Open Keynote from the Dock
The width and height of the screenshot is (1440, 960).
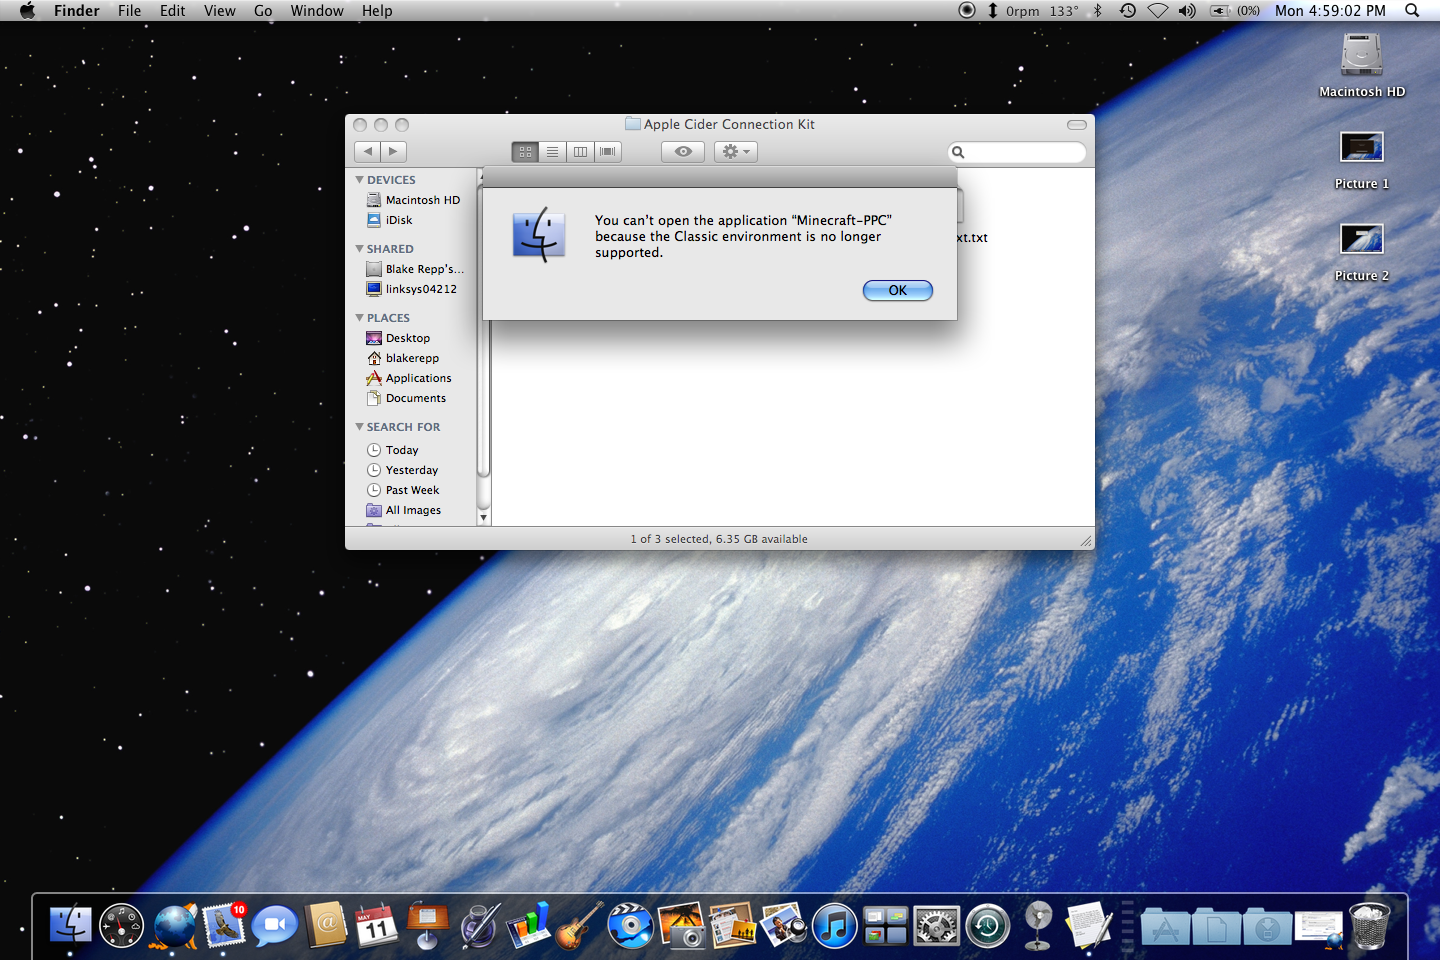pos(428,925)
